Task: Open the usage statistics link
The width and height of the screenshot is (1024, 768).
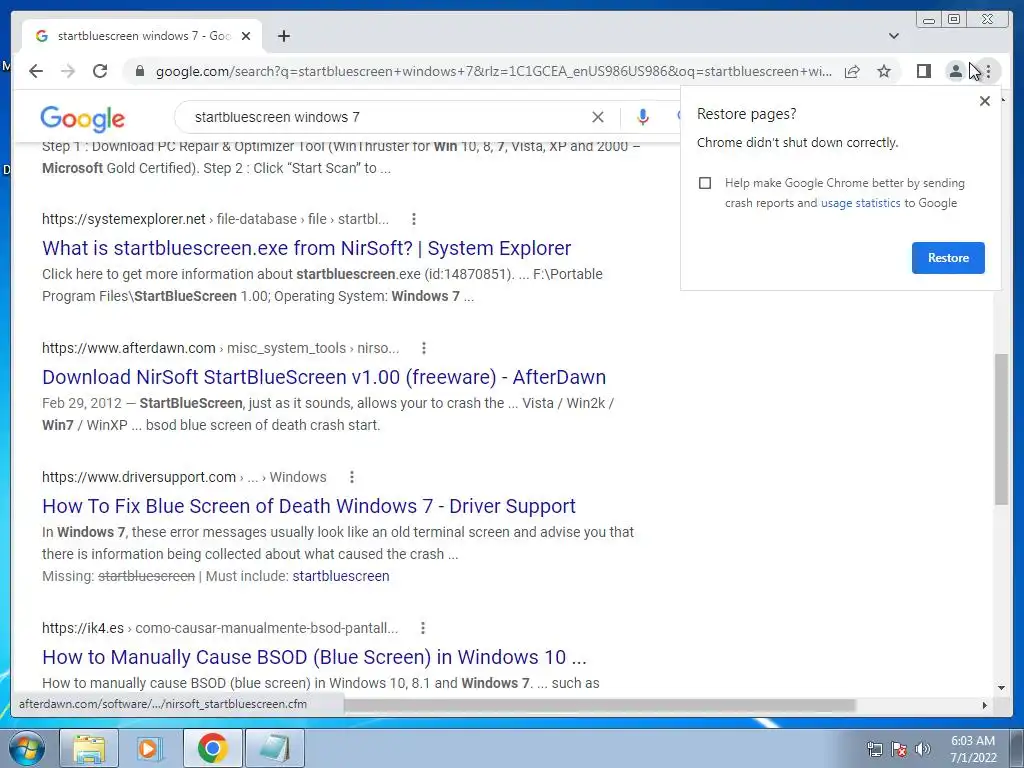Action: pos(860,203)
